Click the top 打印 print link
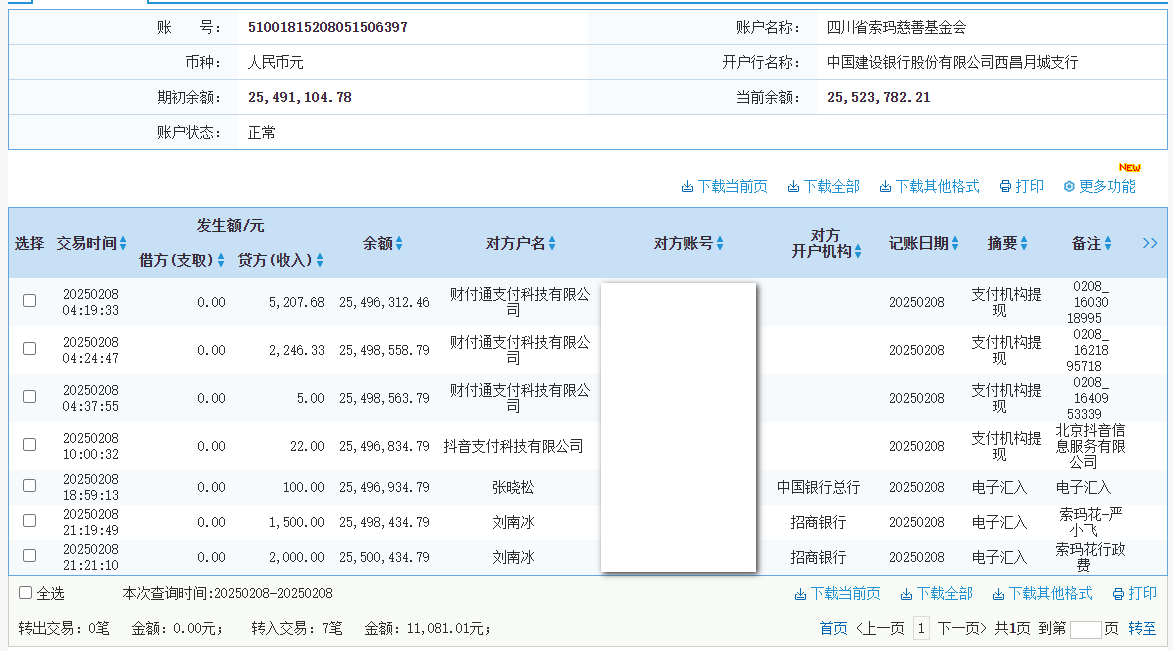The image size is (1173, 651). click(1022, 186)
